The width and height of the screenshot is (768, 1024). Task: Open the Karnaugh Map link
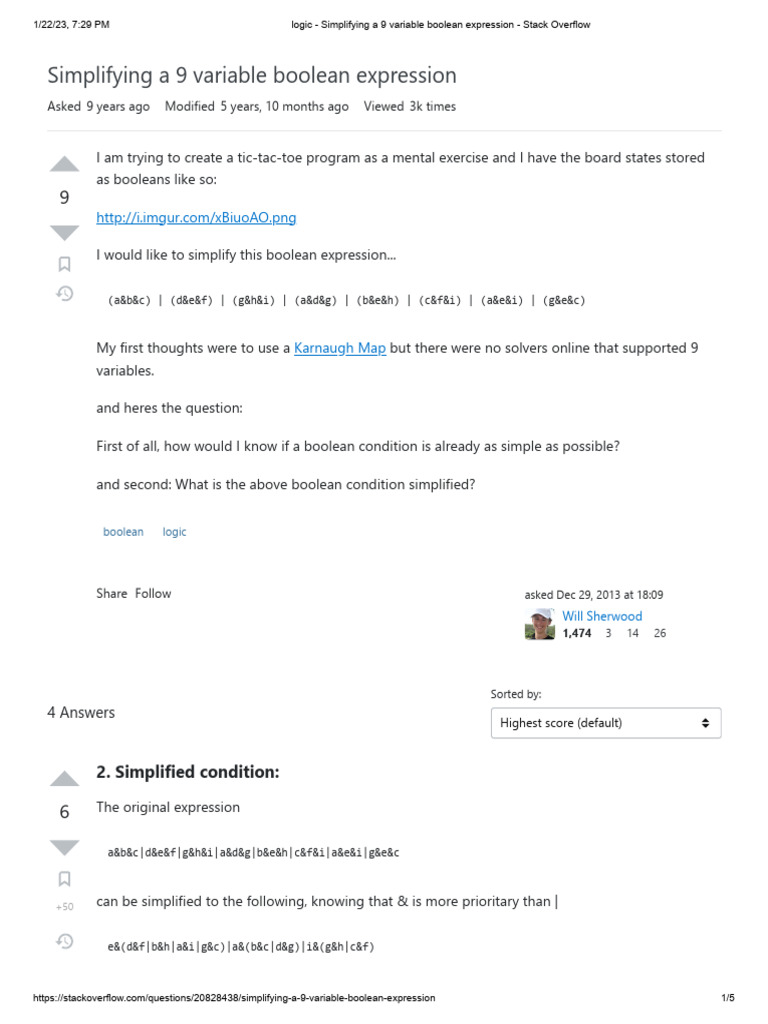point(340,348)
